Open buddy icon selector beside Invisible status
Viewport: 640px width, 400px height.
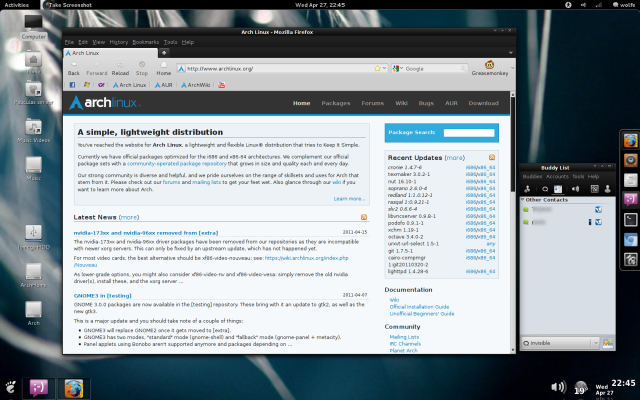pos(608,343)
